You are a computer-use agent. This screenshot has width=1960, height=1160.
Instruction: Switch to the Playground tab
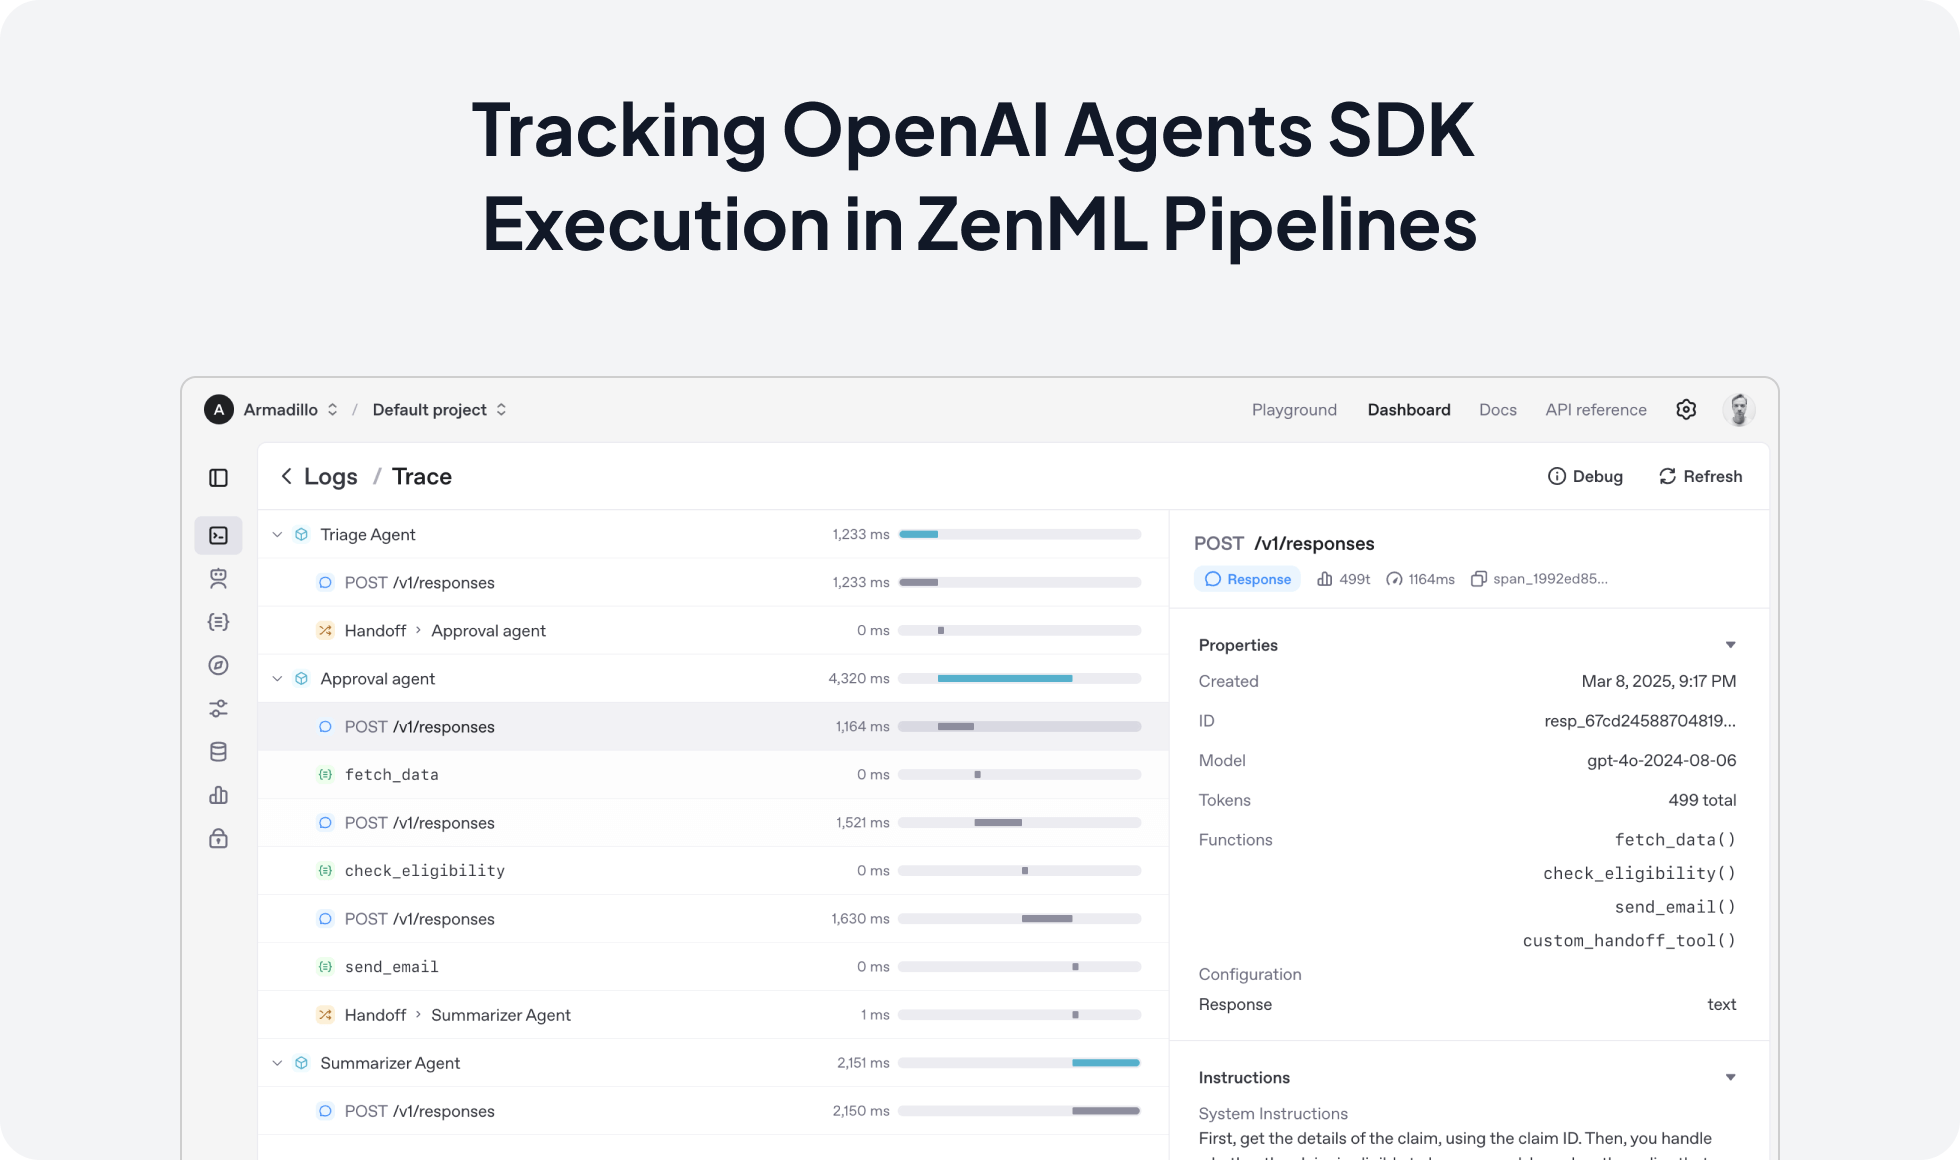point(1294,409)
